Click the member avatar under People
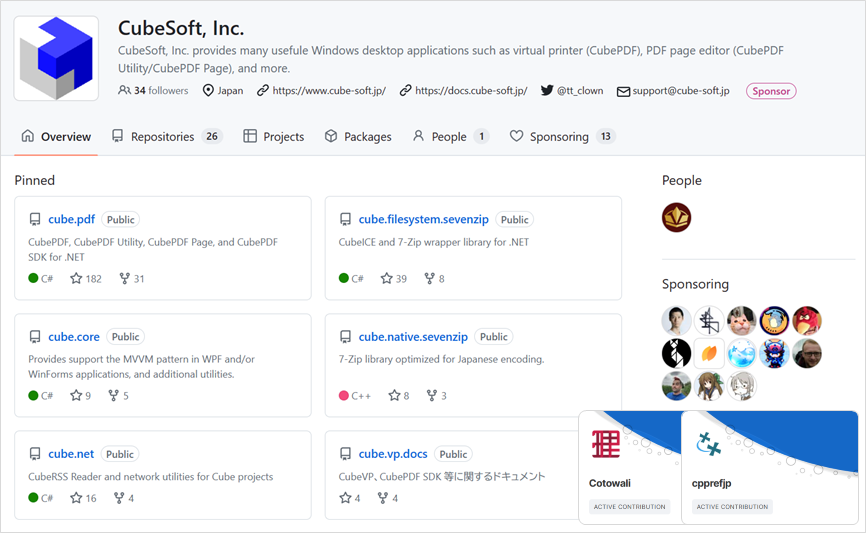The width and height of the screenshot is (866, 533). click(x=677, y=217)
